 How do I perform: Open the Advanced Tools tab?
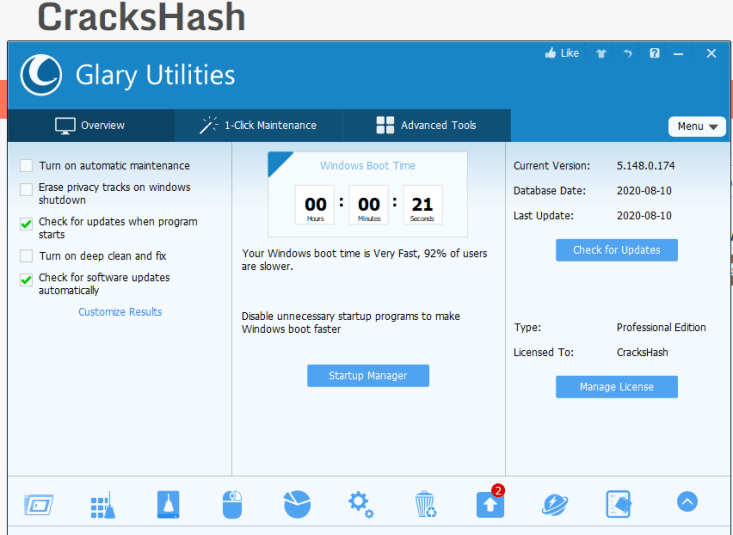(426, 125)
